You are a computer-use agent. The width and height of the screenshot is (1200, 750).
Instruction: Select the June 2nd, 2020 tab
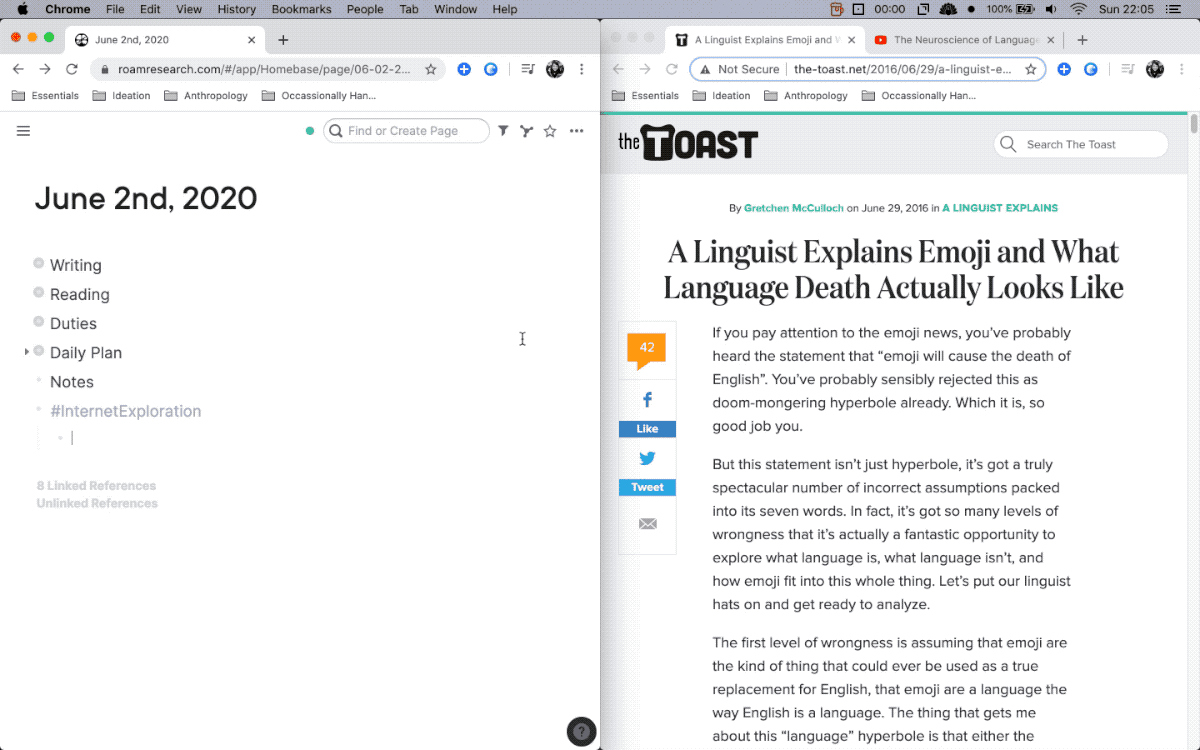click(165, 40)
